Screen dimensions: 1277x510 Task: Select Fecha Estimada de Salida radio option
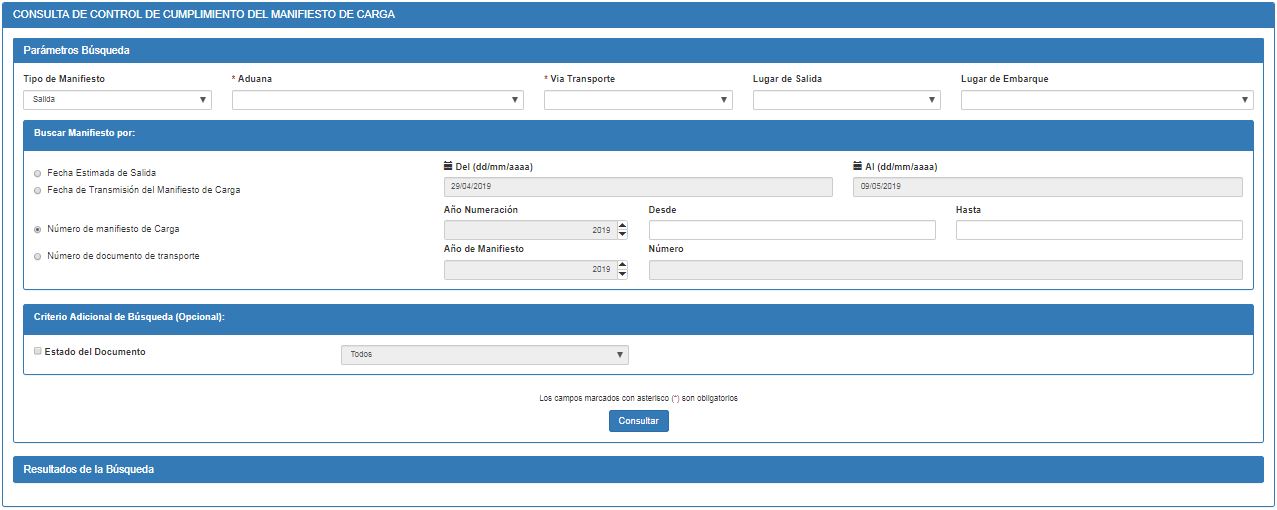coord(38,173)
